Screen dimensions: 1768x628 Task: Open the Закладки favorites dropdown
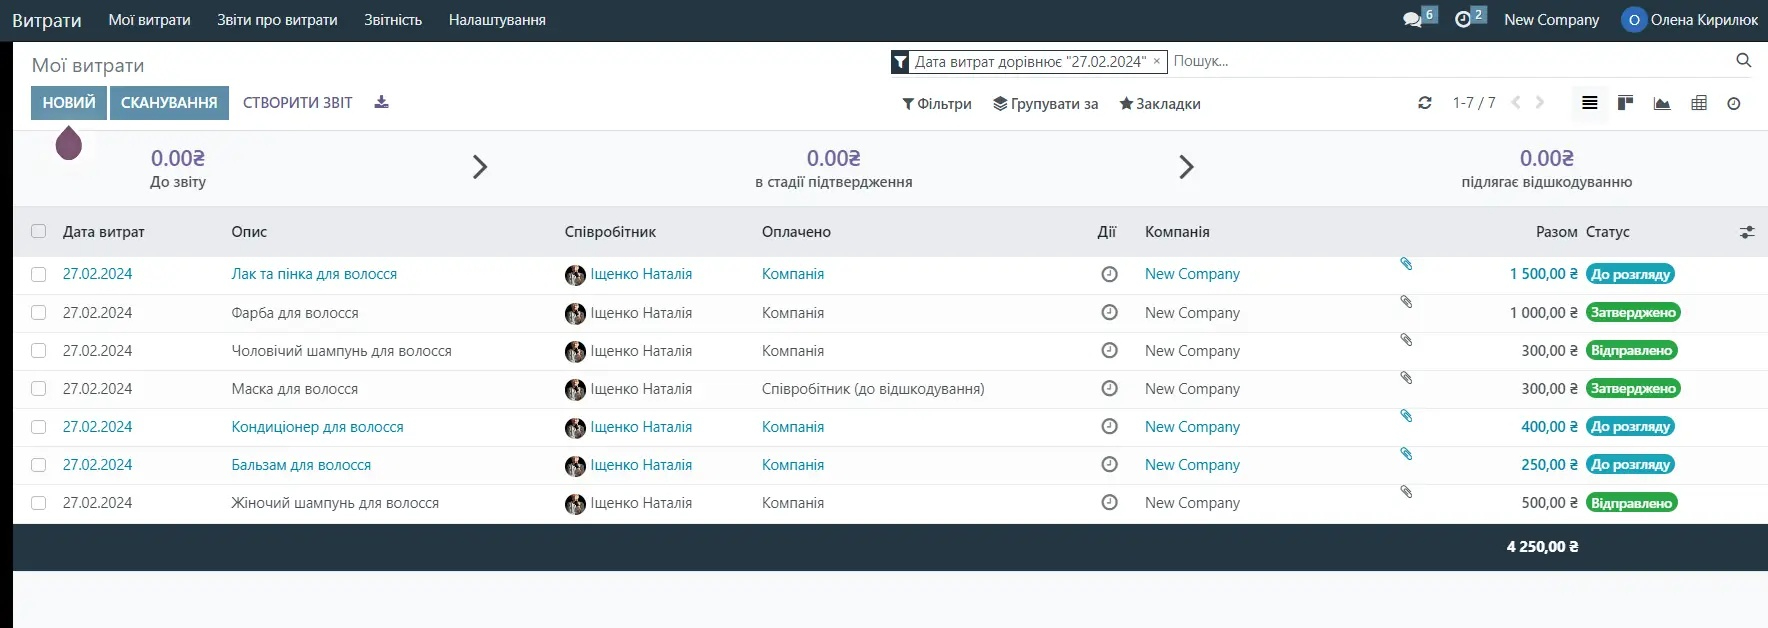pos(1160,104)
